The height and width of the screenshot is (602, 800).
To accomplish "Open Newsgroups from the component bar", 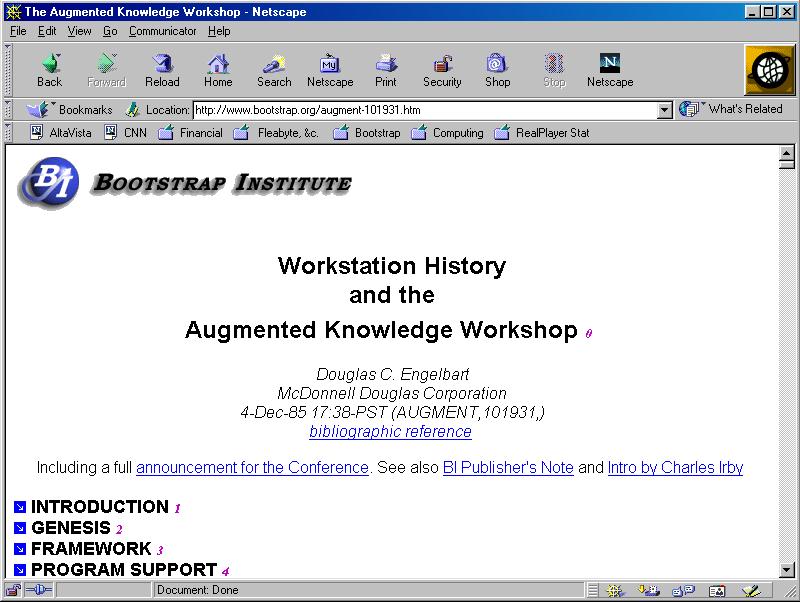I will point(684,591).
